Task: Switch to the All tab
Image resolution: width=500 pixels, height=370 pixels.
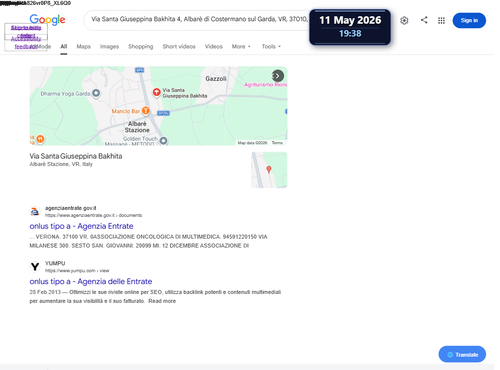Action: click(64, 47)
